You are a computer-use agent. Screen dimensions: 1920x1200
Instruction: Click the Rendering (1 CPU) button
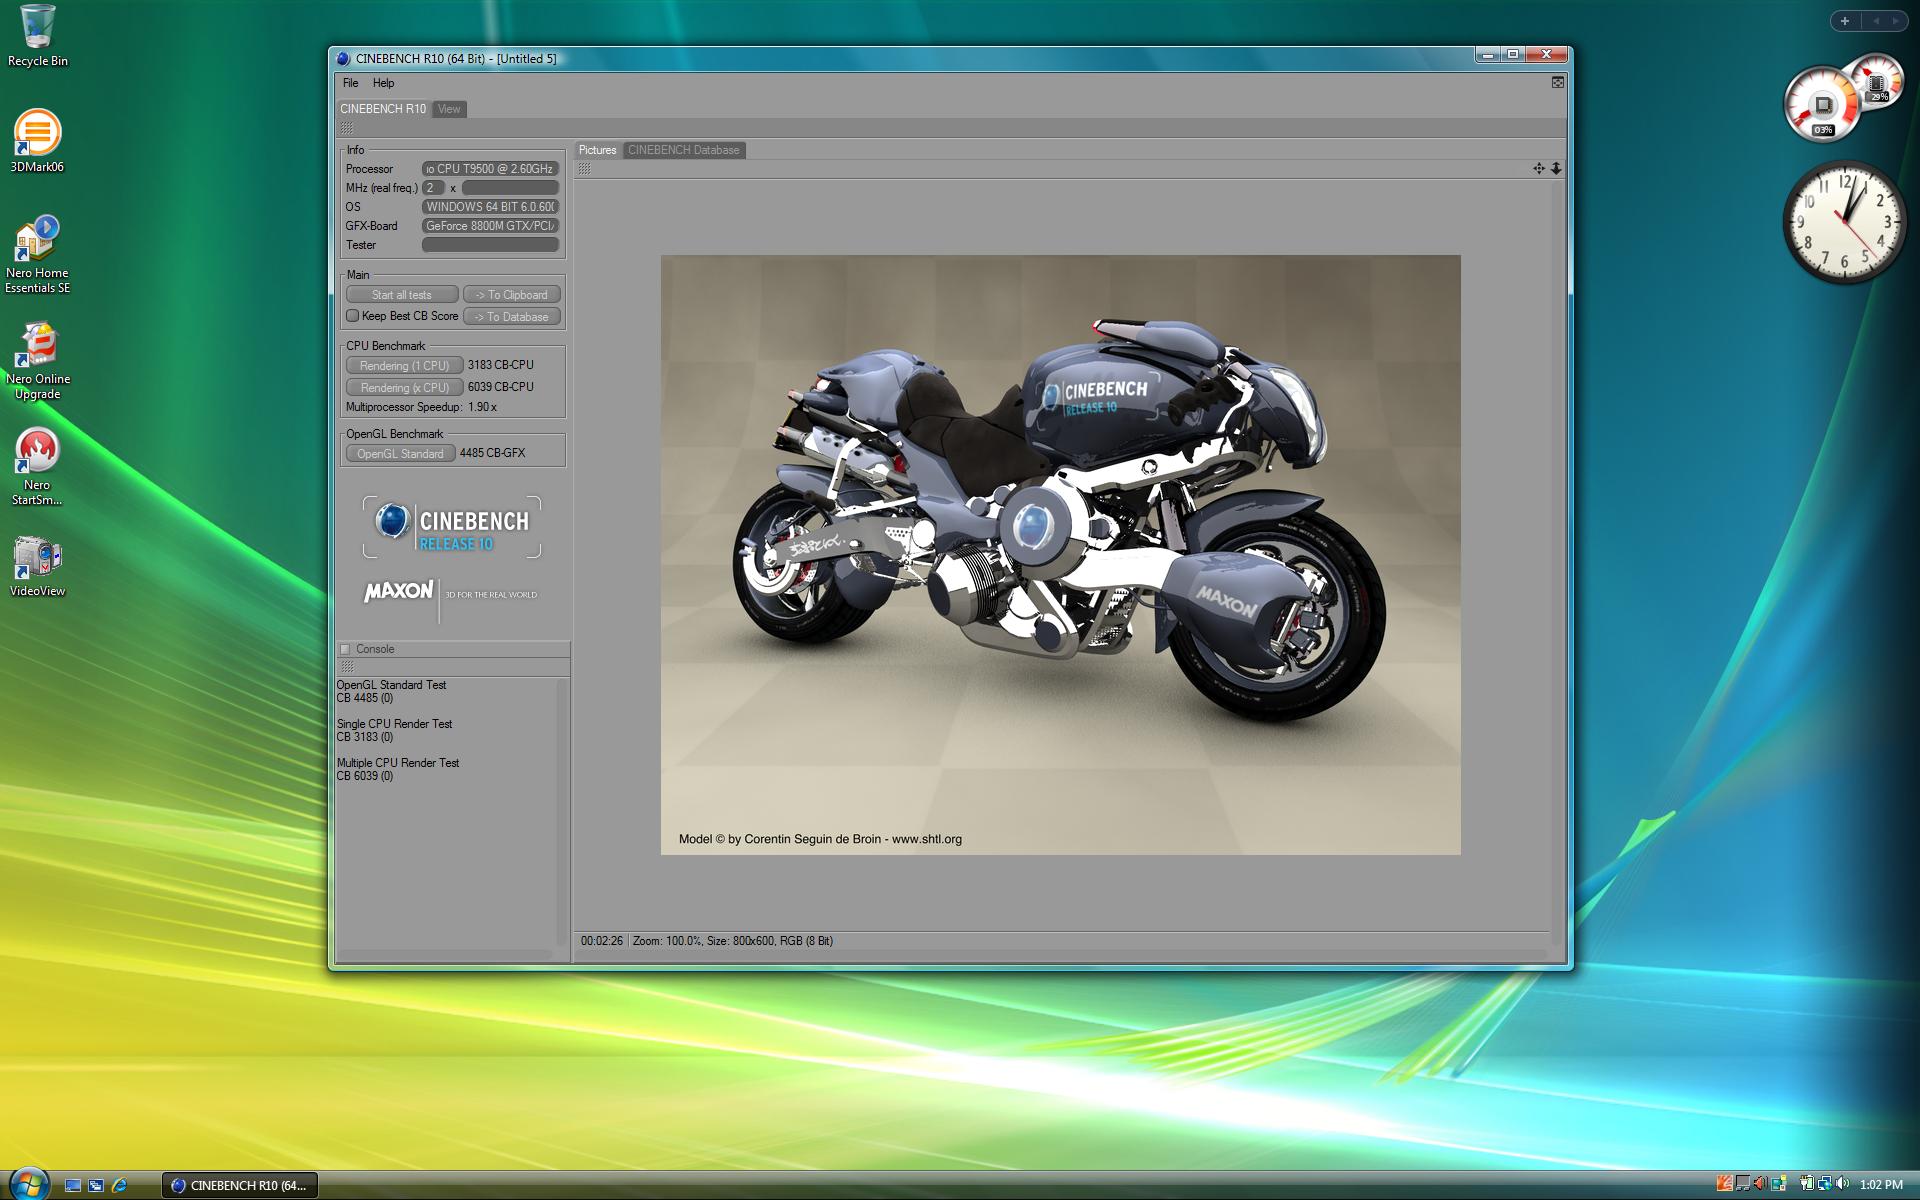click(404, 366)
